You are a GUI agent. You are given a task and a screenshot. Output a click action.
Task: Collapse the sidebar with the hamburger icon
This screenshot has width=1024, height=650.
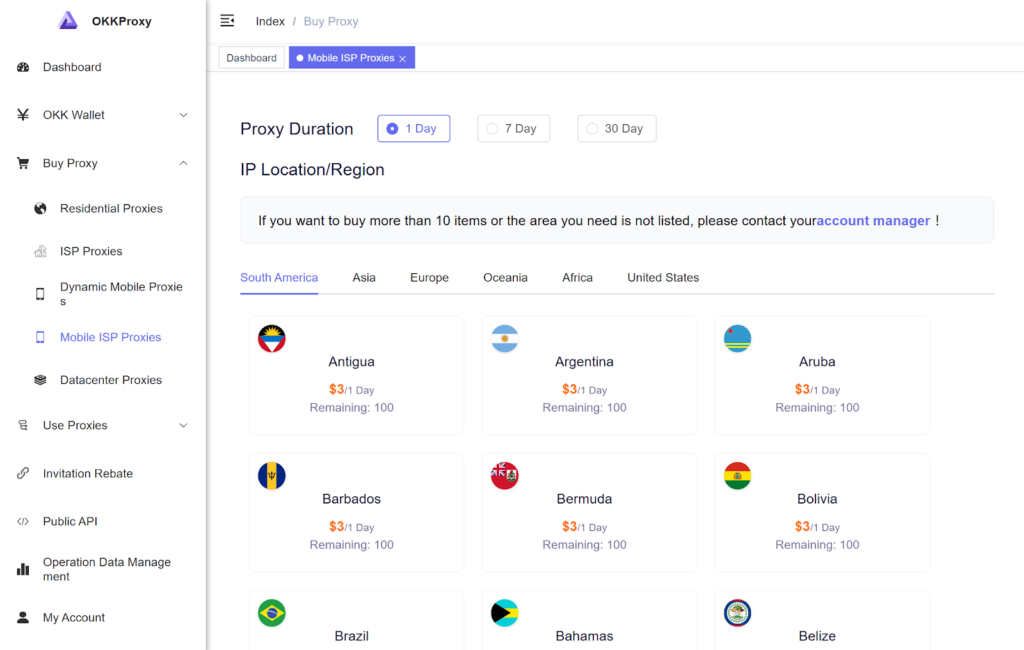(x=227, y=21)
